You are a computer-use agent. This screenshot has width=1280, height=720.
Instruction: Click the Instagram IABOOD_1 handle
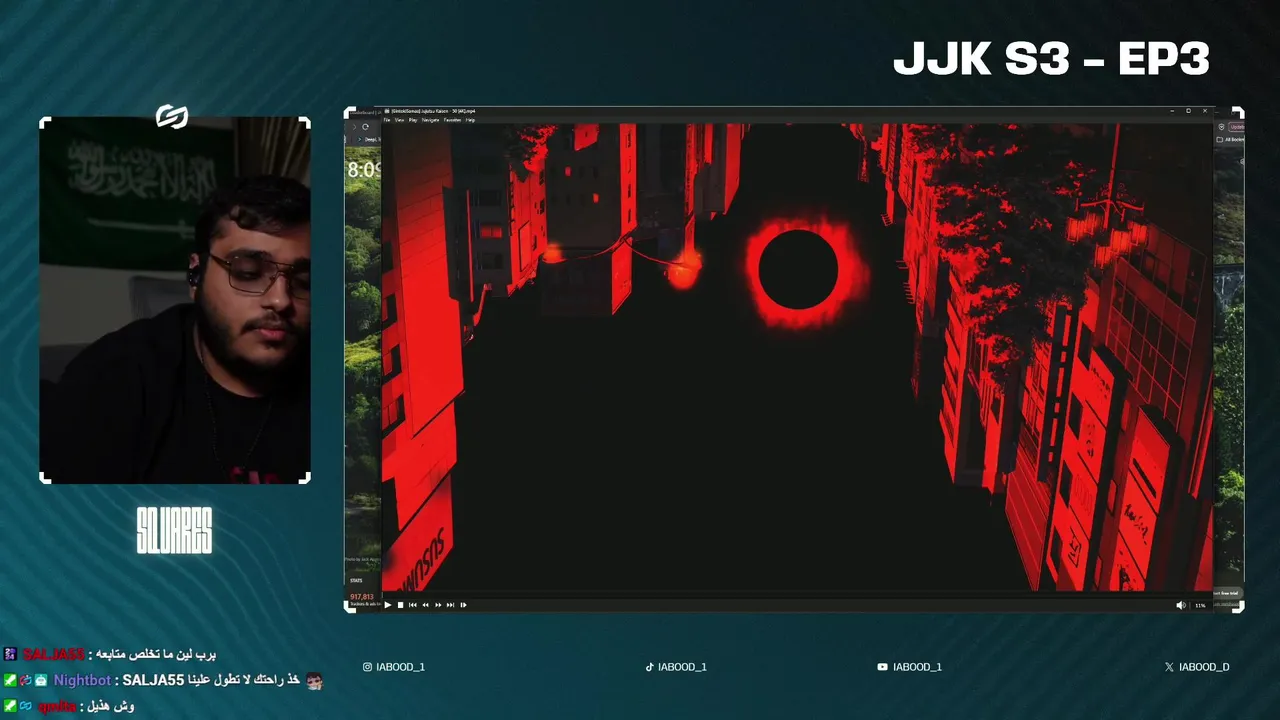[x=394, y=667]
